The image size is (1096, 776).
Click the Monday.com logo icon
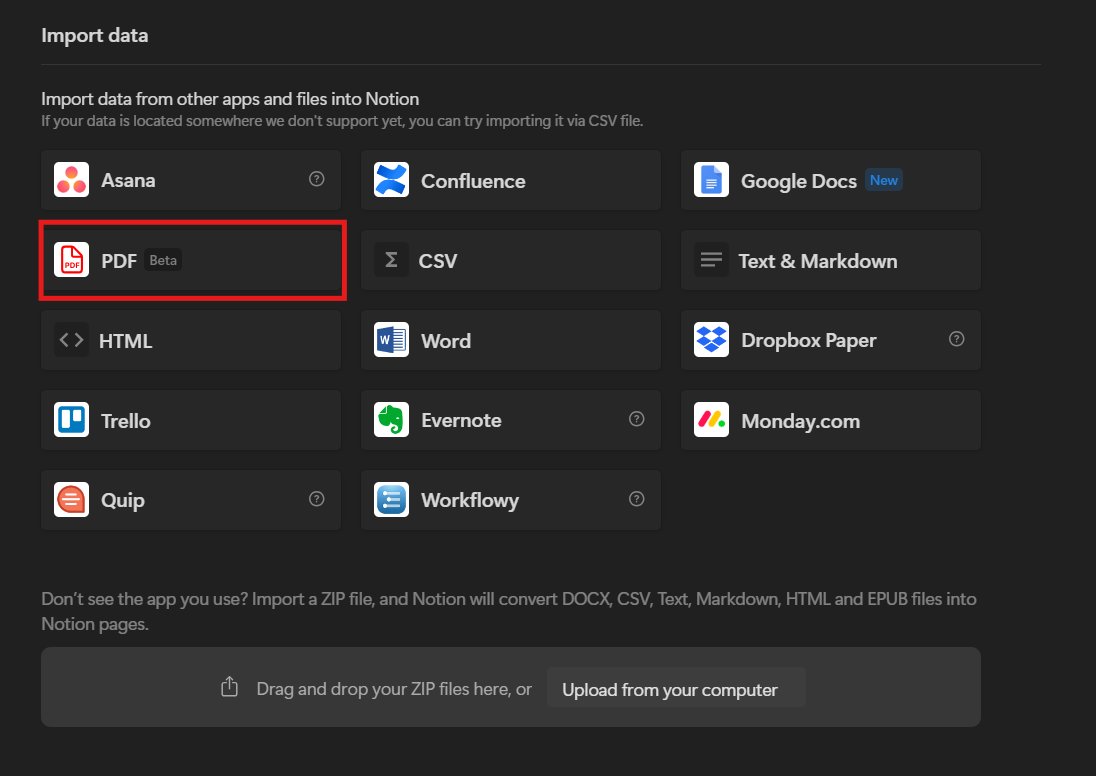coord(712,419)
